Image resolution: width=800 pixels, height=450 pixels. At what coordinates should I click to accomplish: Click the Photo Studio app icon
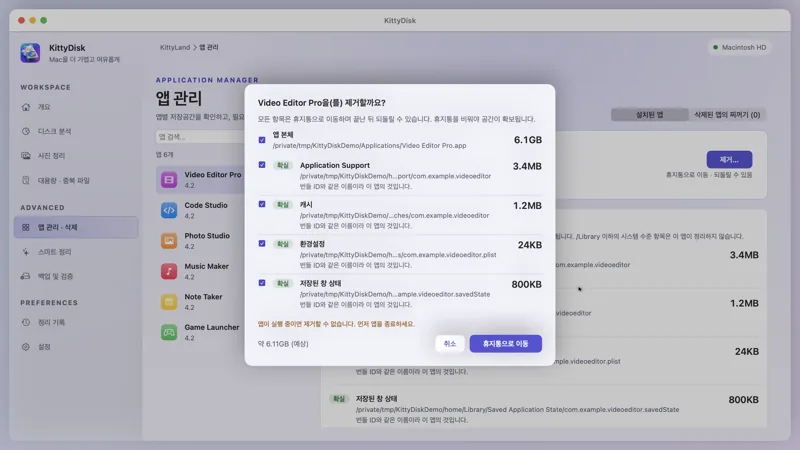[x=169, y=241]
